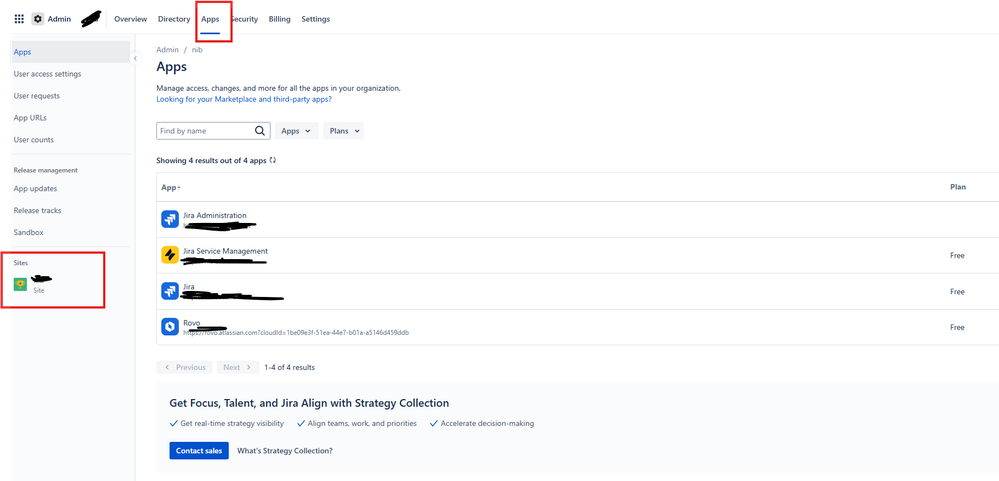Image resolution: width=999 pixels, height=481 pixels.
Task: Open the Settings tab
Action: [316, 19]
